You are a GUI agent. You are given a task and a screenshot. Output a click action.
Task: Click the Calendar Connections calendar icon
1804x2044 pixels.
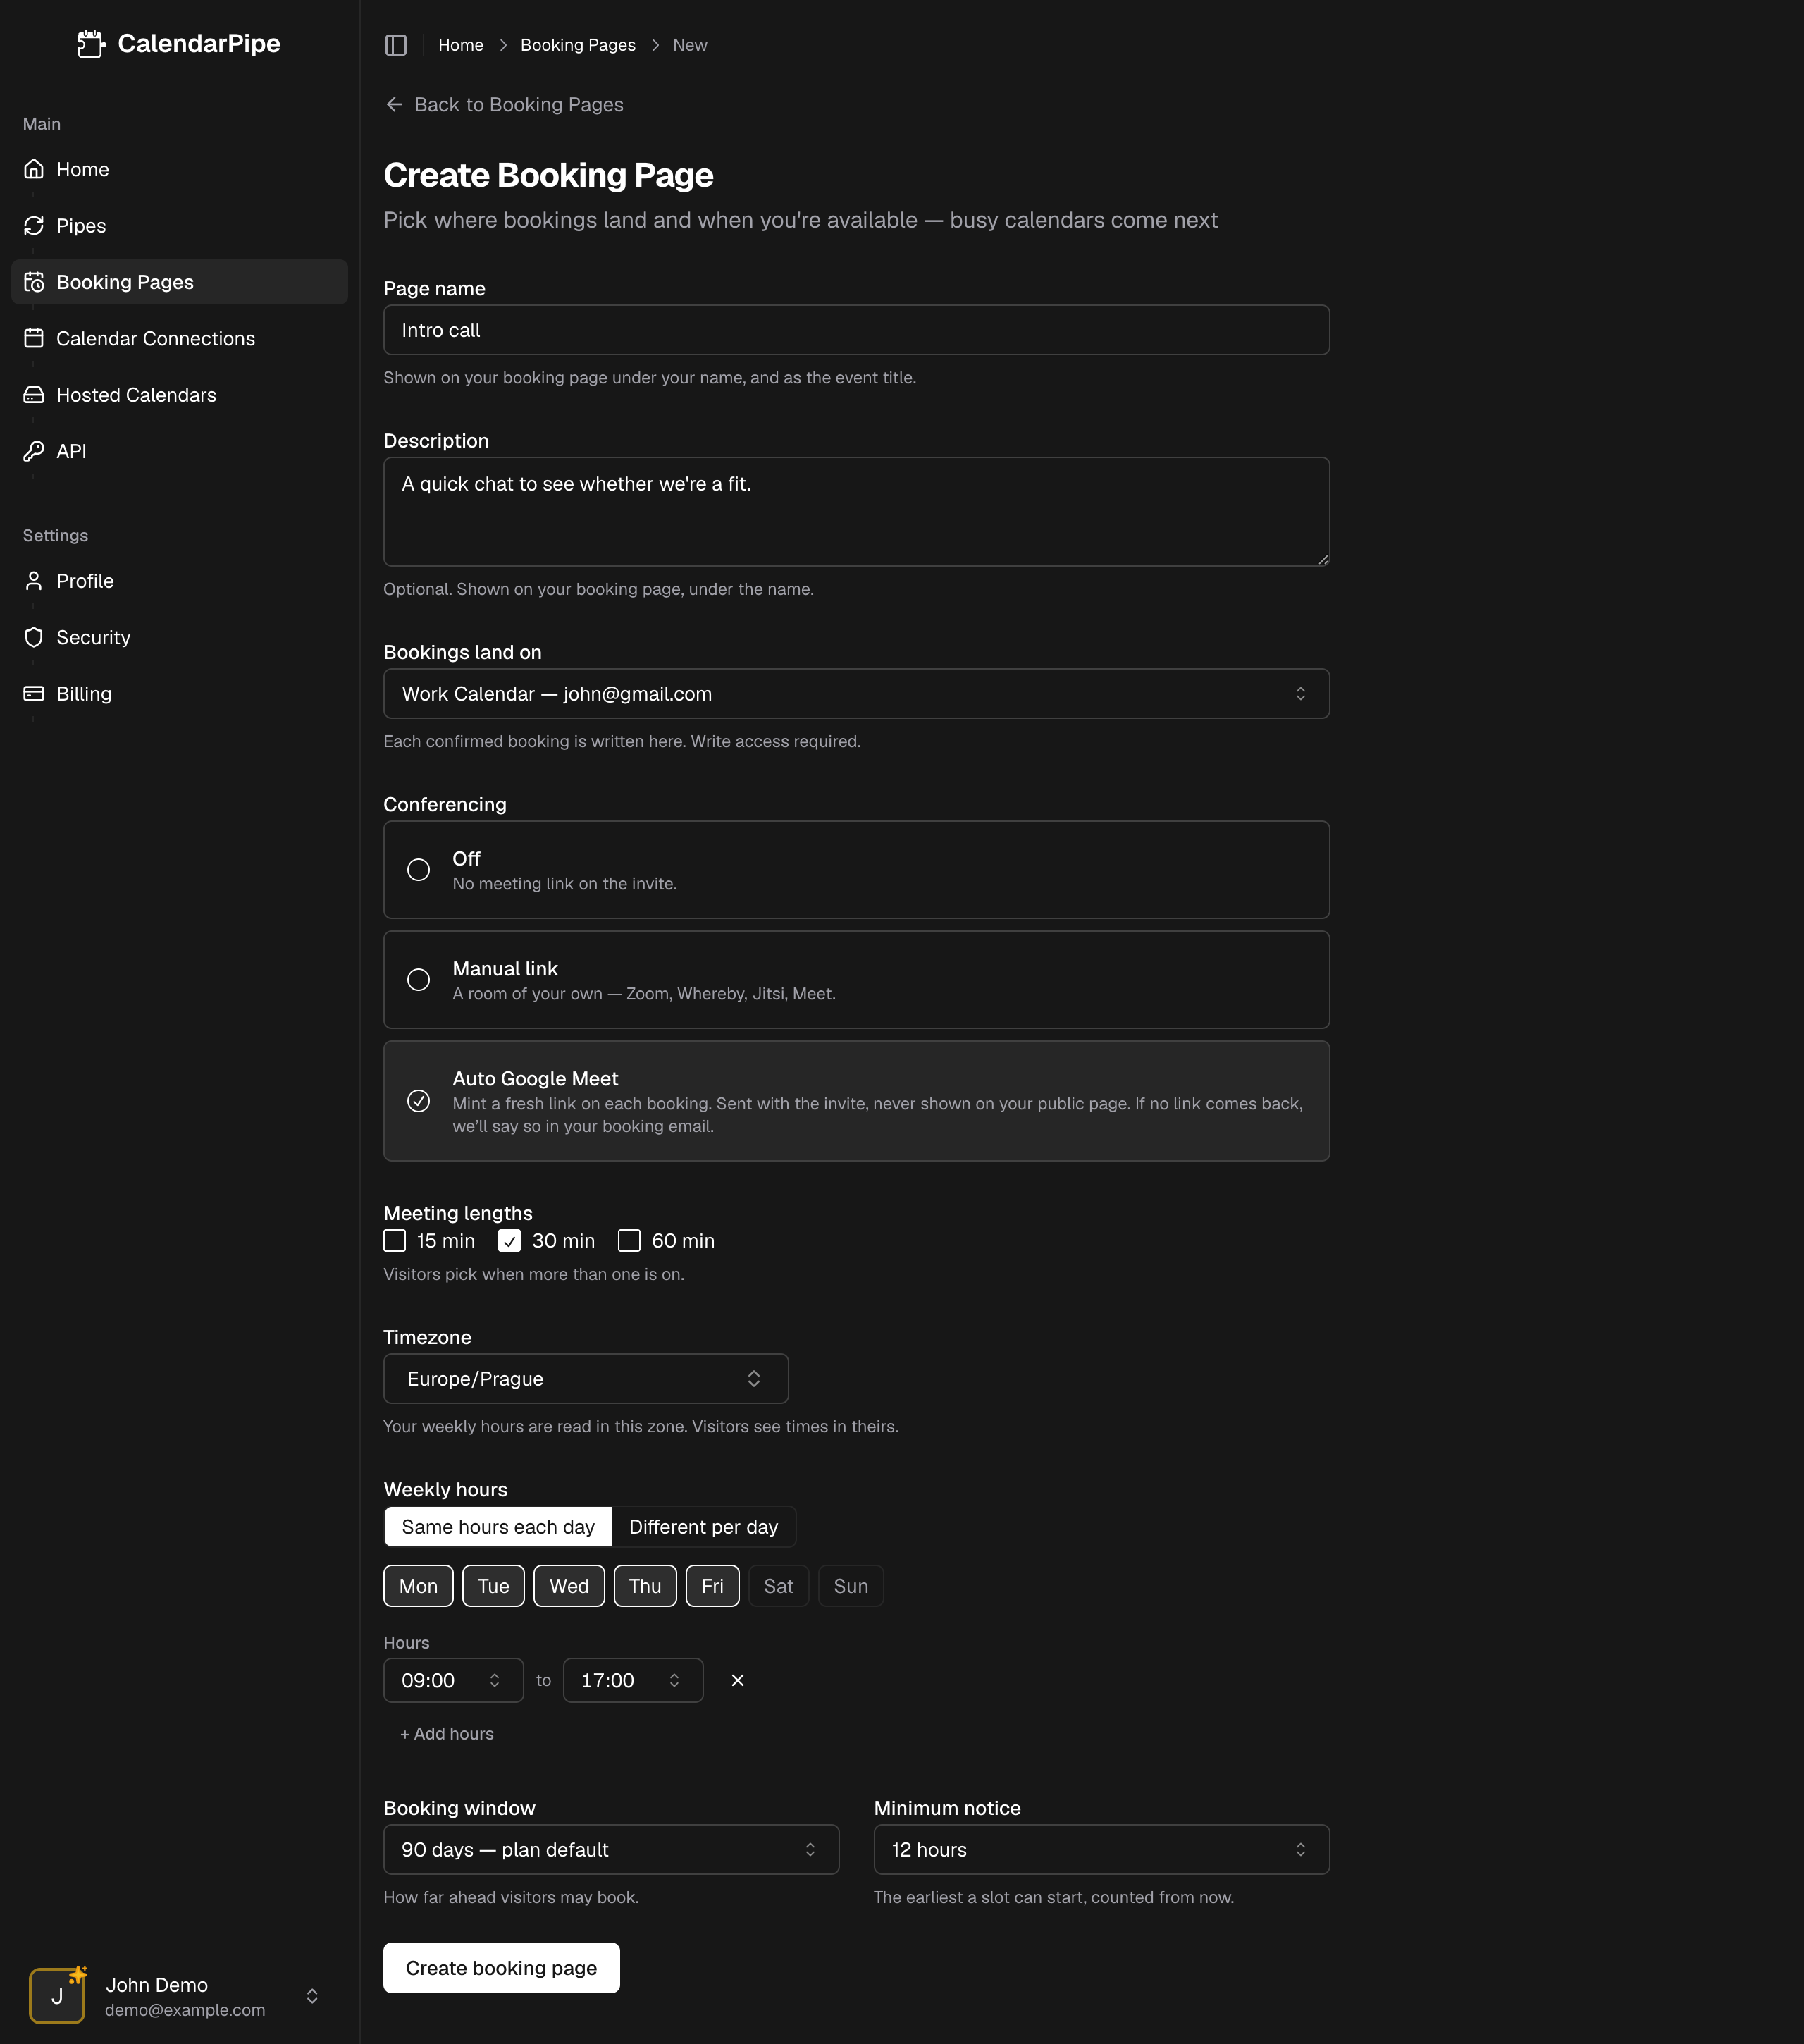[34, 338]
